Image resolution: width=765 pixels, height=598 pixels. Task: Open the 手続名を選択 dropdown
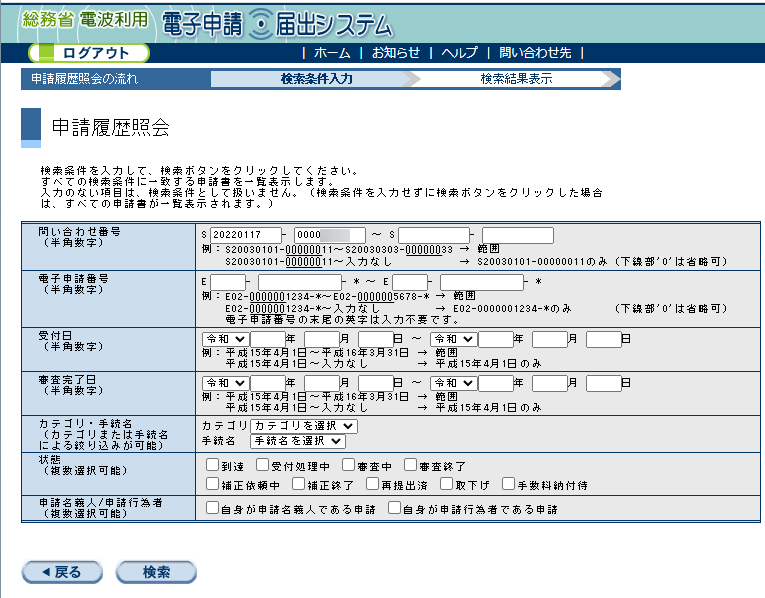click(298, 441)
